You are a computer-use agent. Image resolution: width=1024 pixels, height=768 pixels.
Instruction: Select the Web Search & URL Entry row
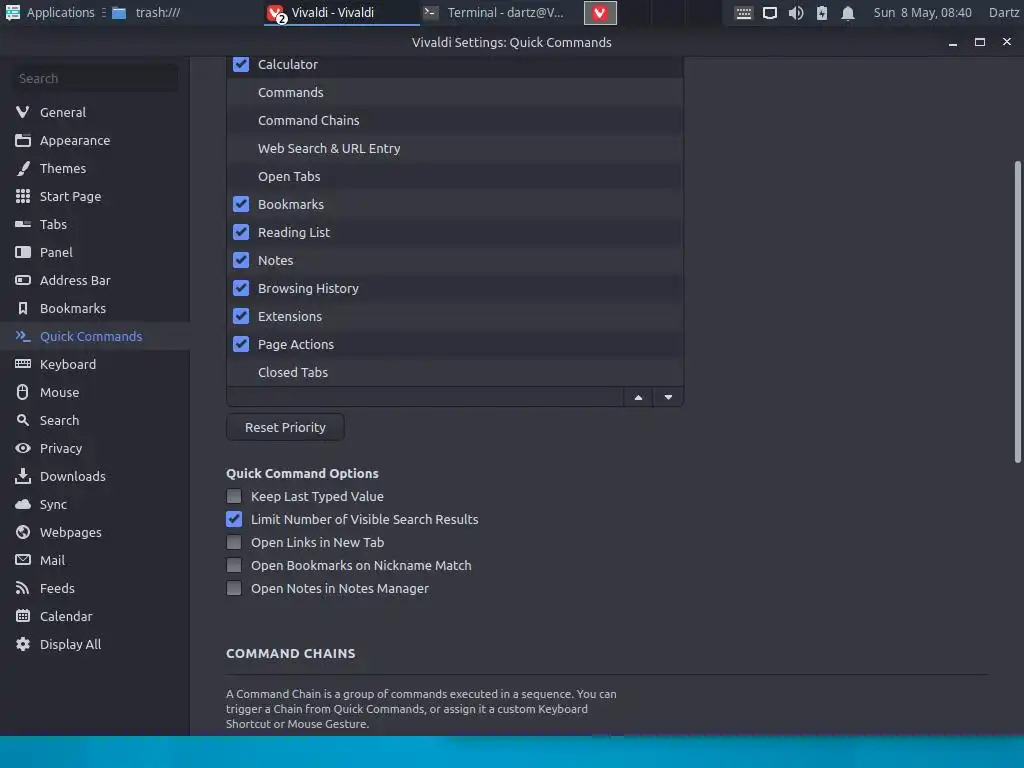click(x=455, y=148)
